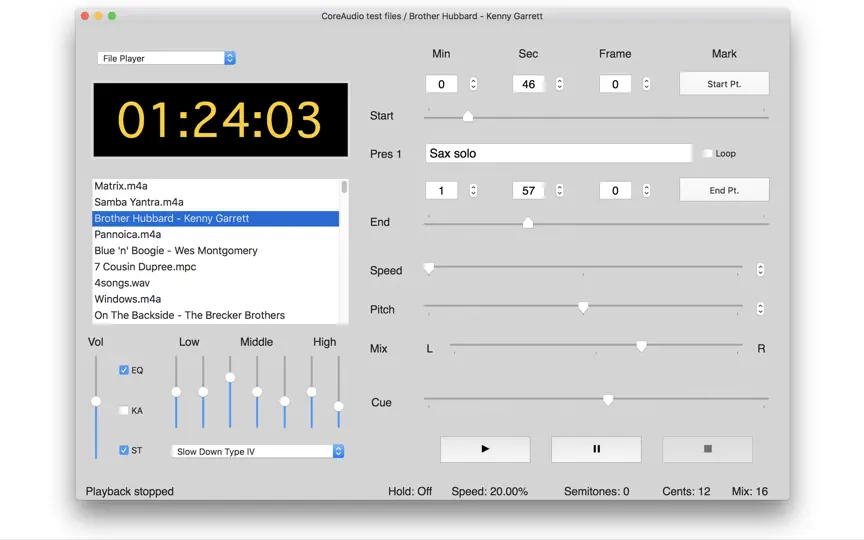Click the Mix balance slider handle

pos(641,346)
